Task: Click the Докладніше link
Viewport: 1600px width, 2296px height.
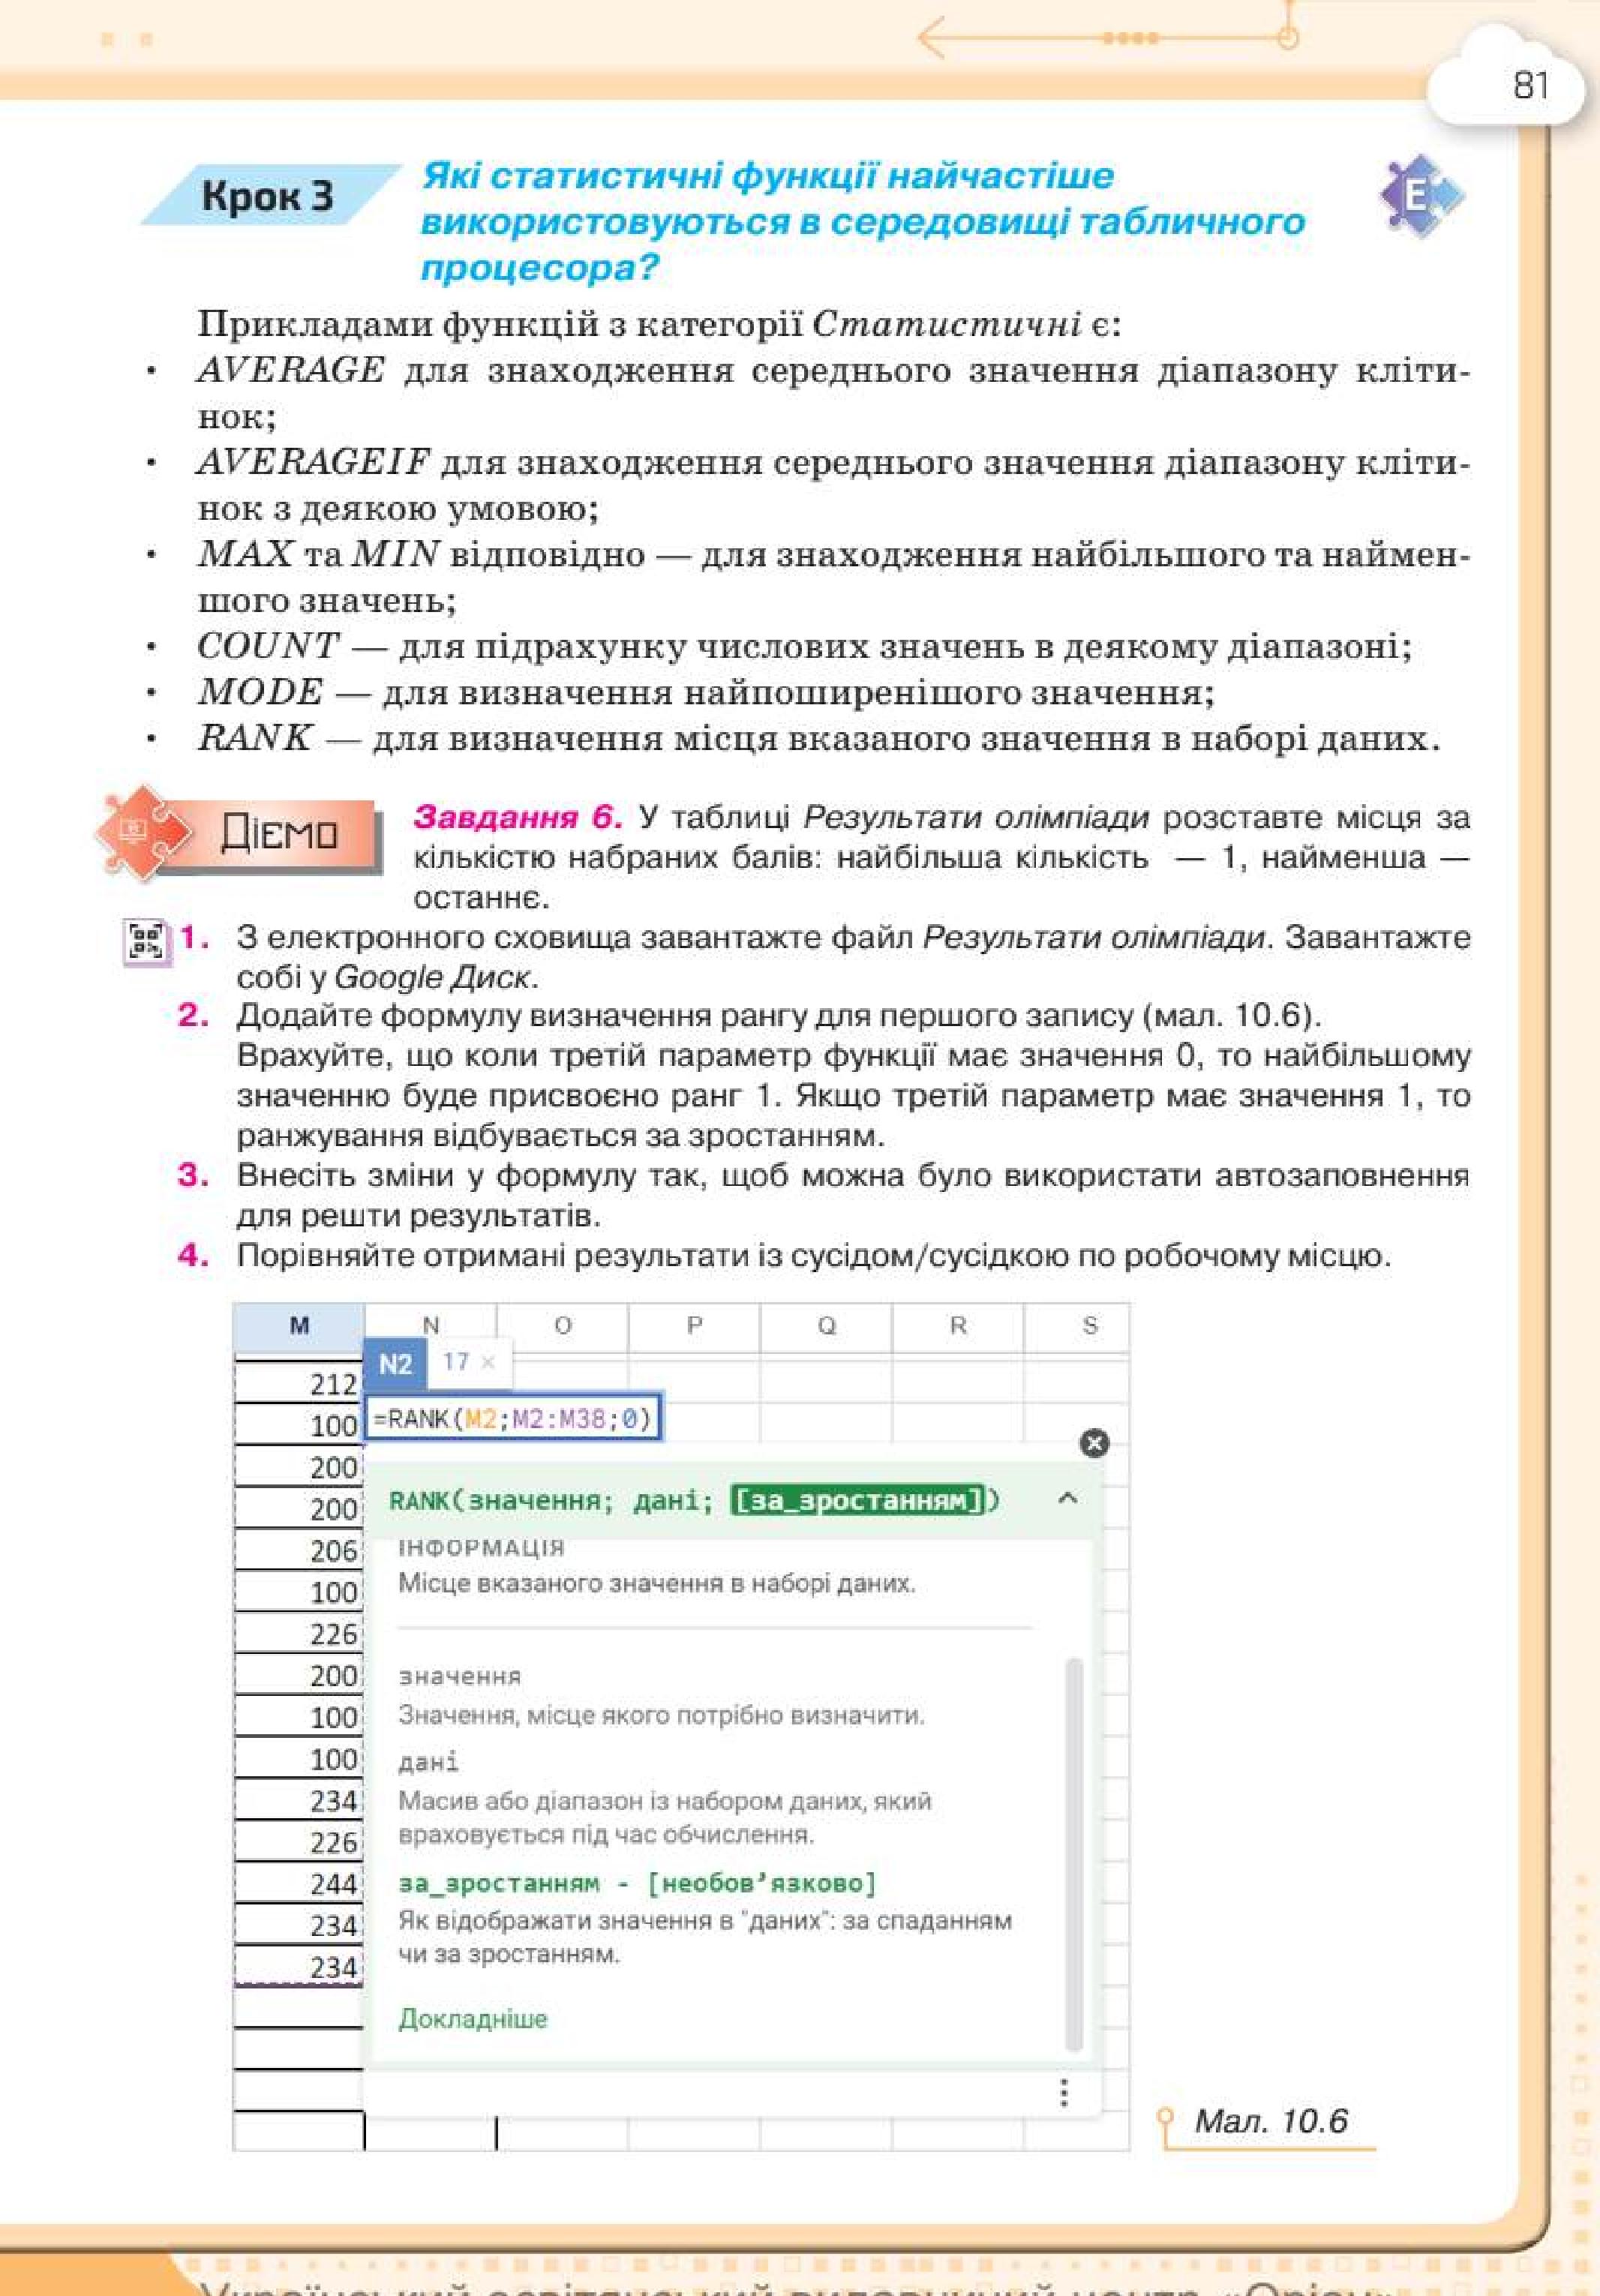Action: click(x=473, y=2018)
